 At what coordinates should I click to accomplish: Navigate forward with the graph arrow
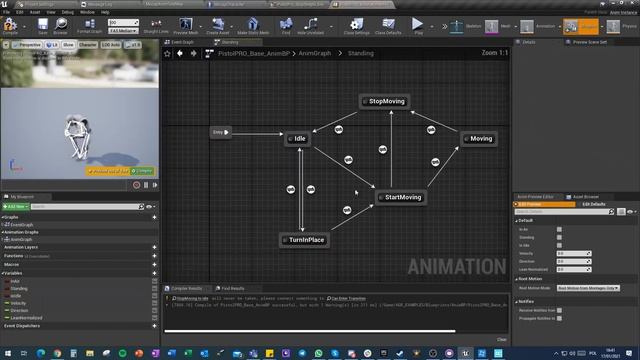193,53
